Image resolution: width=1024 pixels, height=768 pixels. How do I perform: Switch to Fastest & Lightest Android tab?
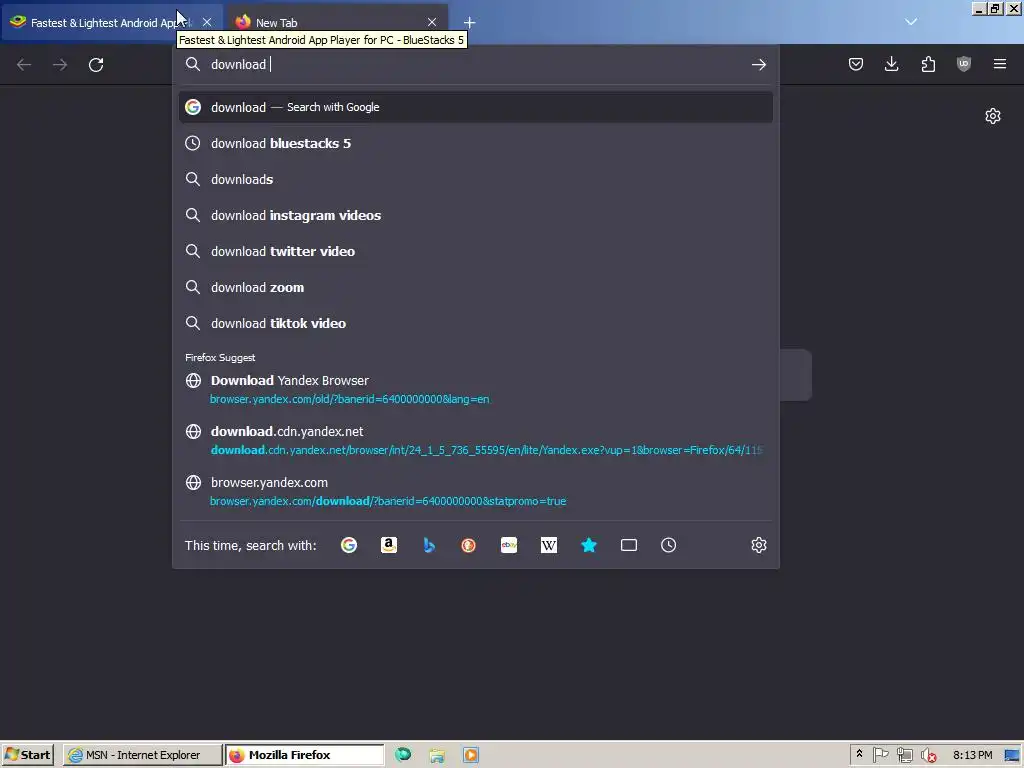point(112,23)
